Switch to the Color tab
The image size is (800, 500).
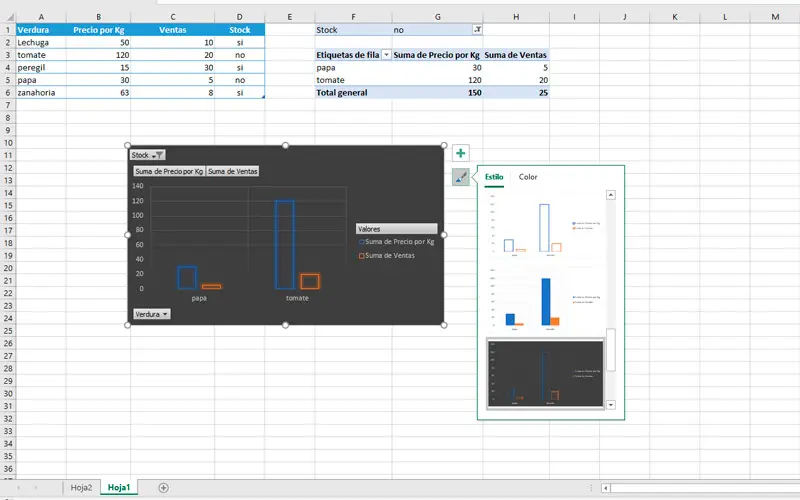528,177
